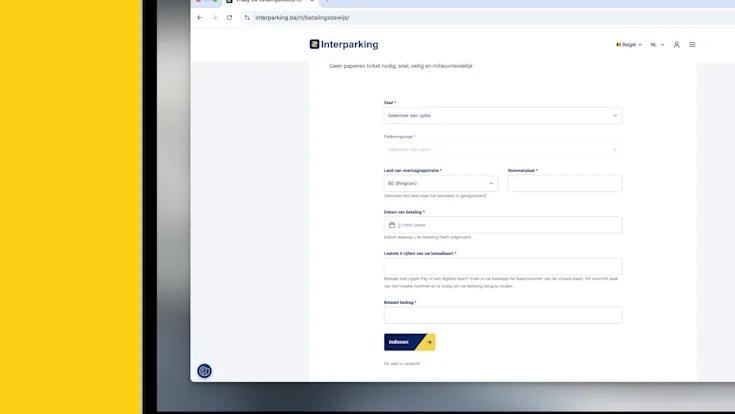735x414 pixels.
Task: Open the Stad dropdown
Action: (502, 115)
